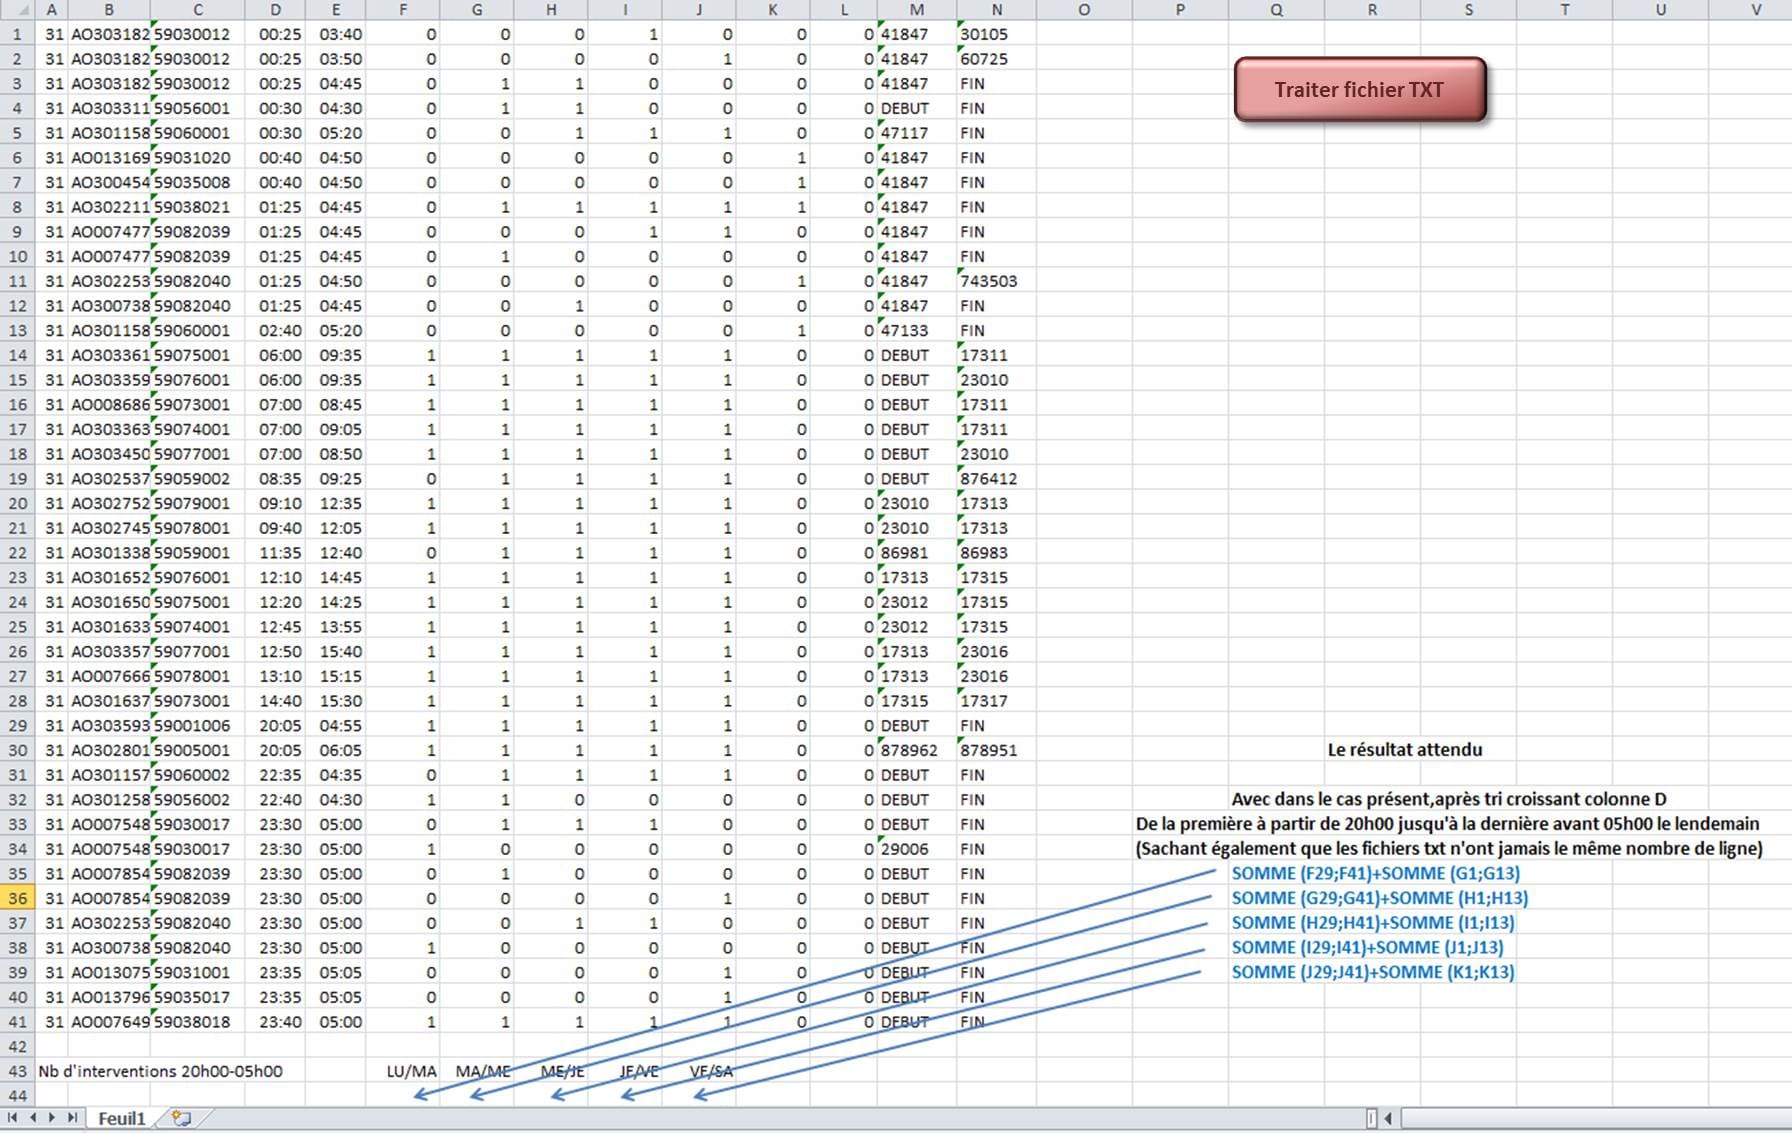Select column N header

coord(997,10)
